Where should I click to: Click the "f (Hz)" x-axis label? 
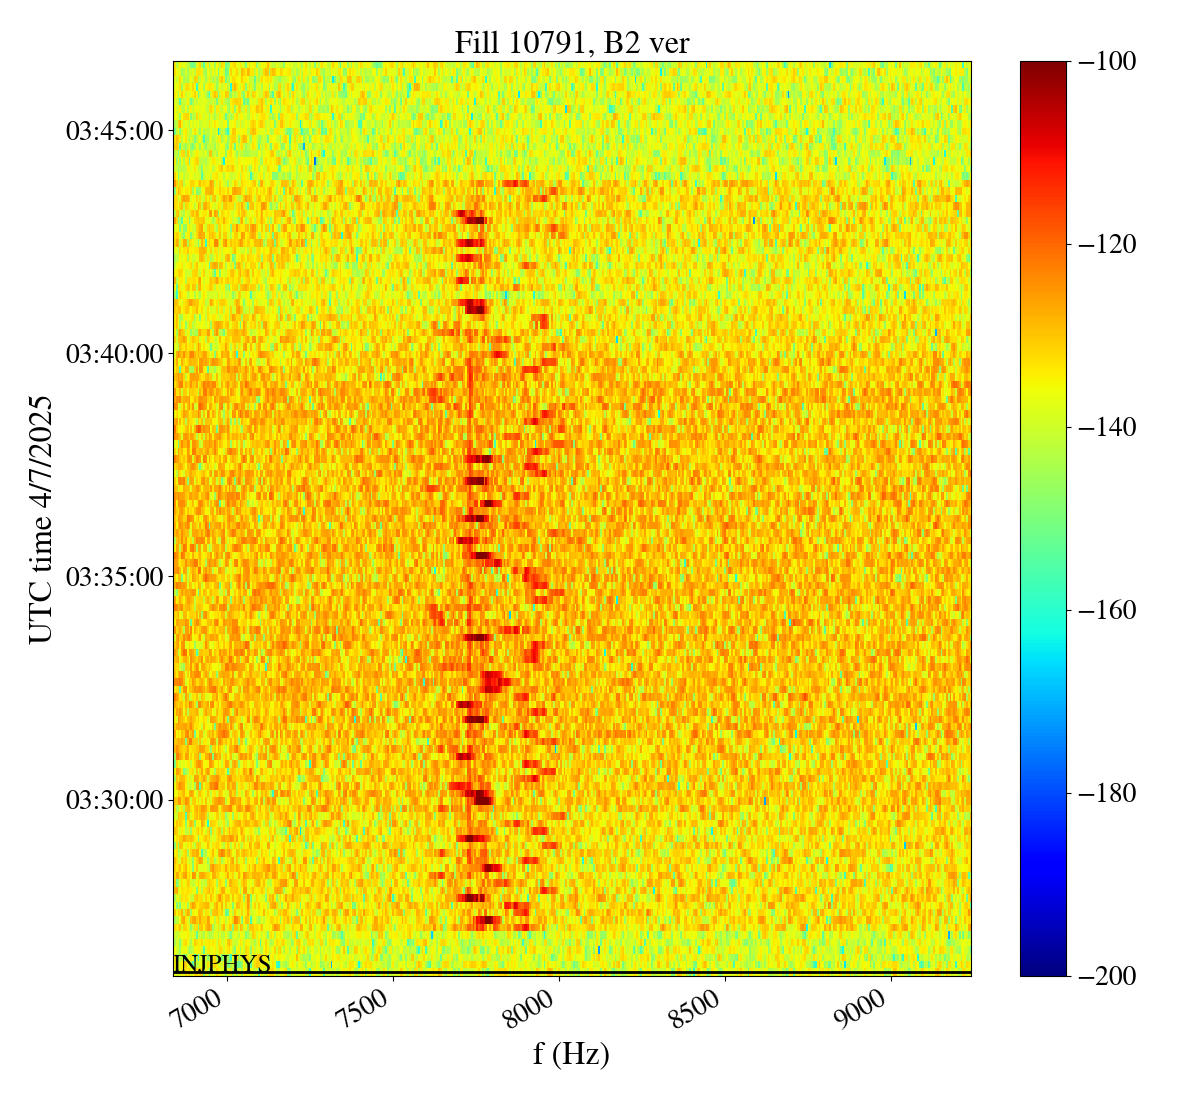571,1053
